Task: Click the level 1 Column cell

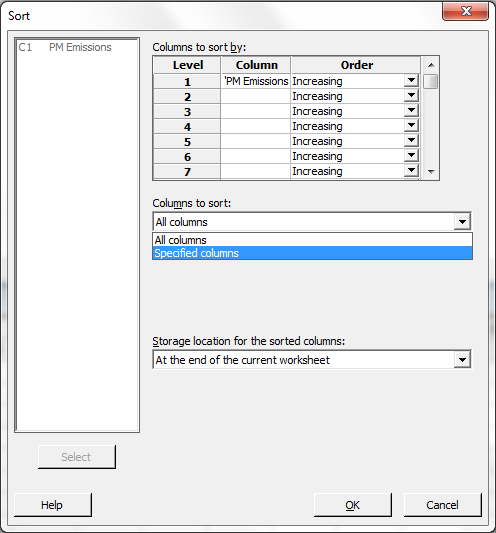Action: pos(256,81)
